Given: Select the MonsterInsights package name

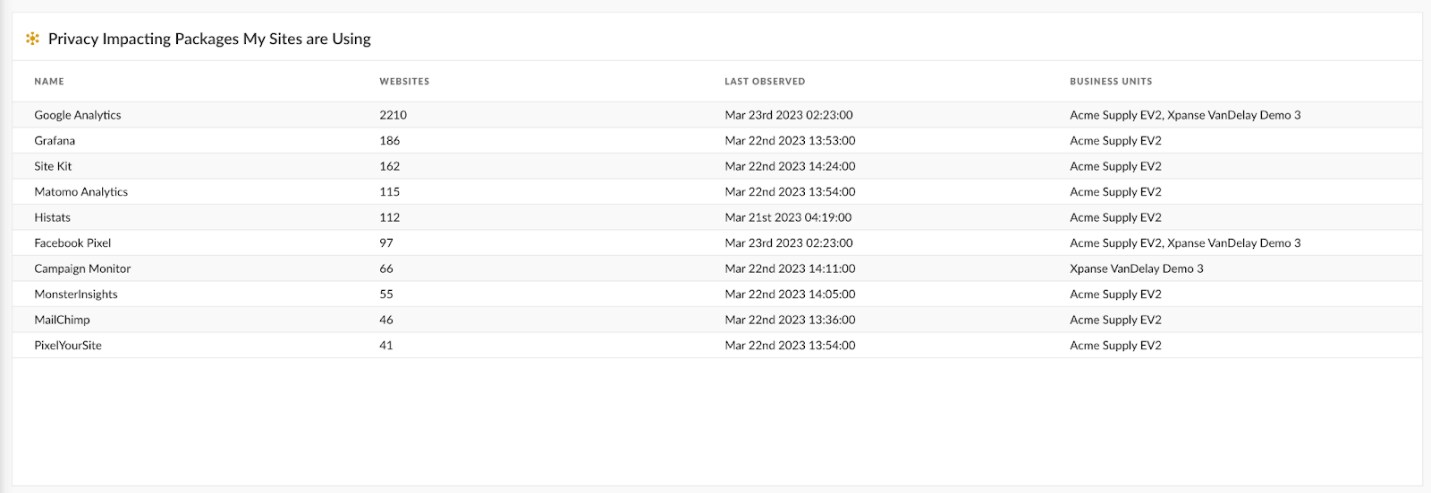Looking at the screenshot, I should click(76, 295).
